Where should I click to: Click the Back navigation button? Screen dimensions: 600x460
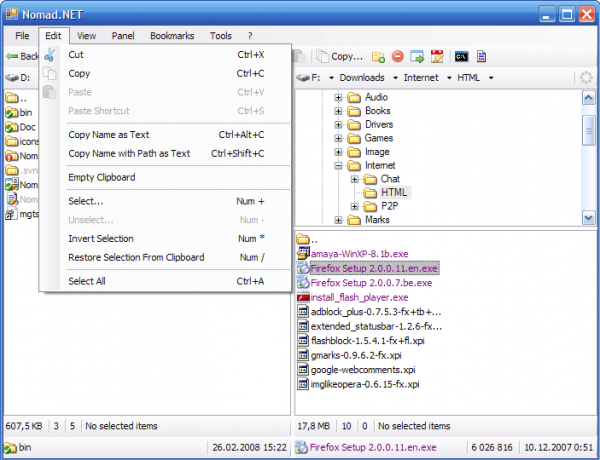pos(22,57)
